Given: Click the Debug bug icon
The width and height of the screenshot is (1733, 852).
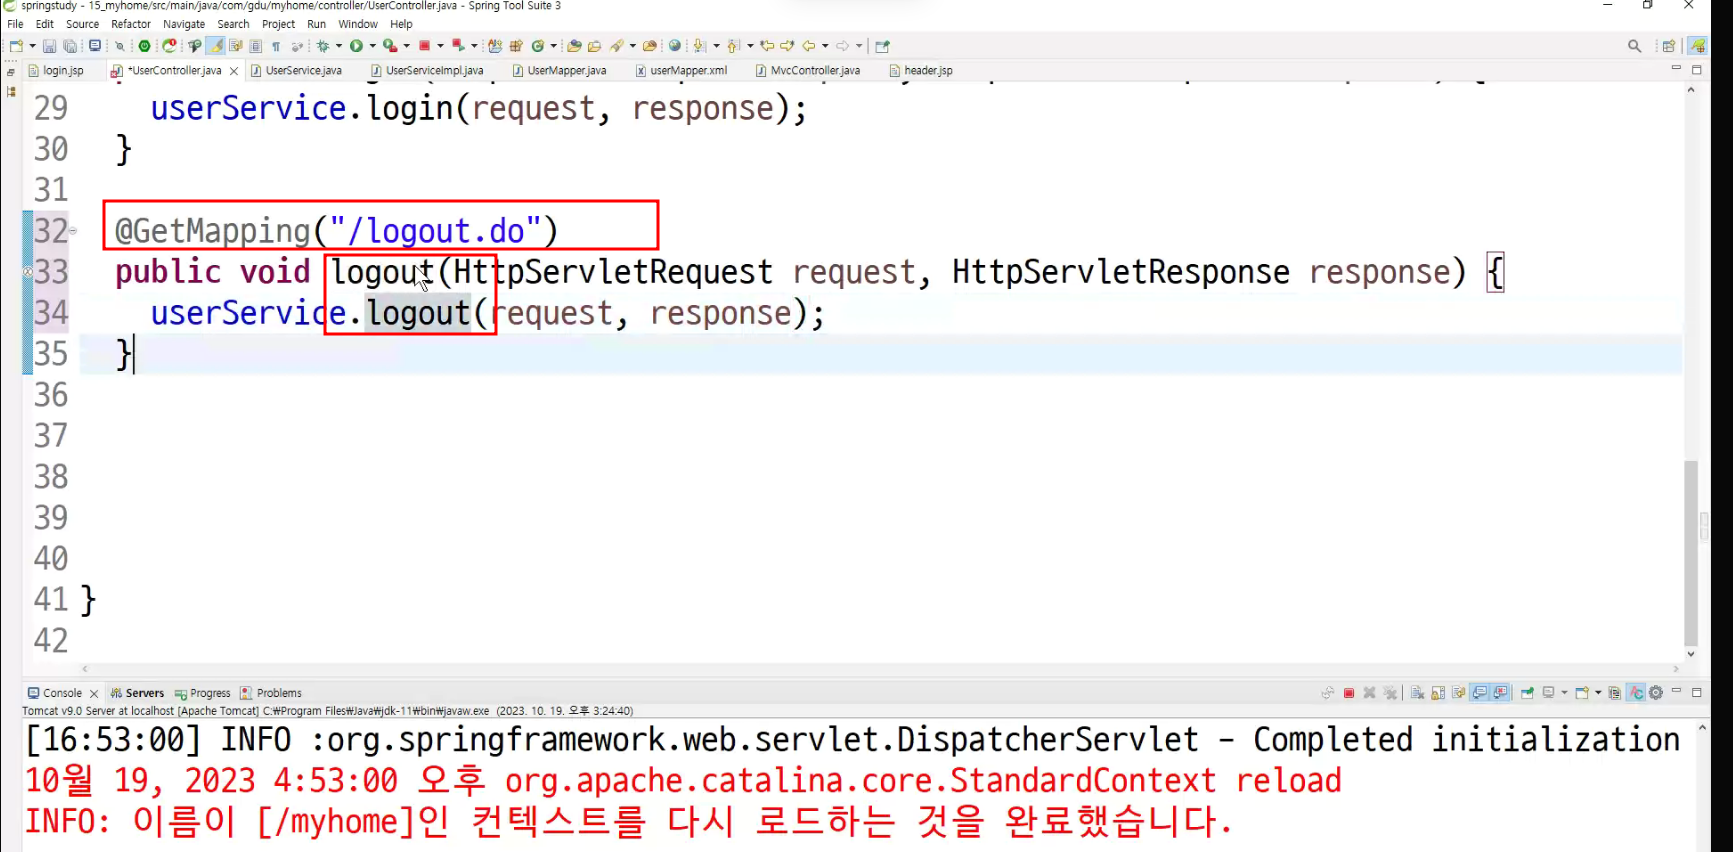Looking at the screenshot, I should [323, 46].
